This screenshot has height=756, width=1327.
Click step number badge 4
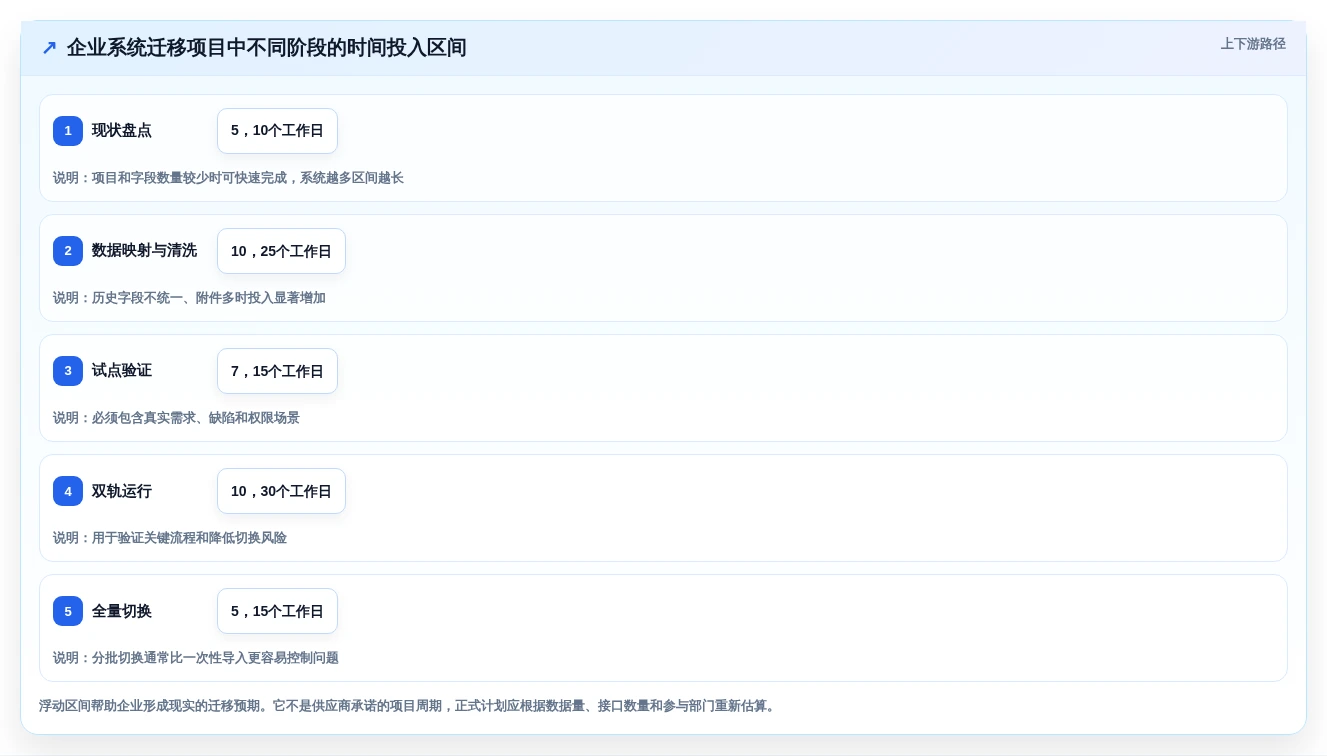[68, 491]
